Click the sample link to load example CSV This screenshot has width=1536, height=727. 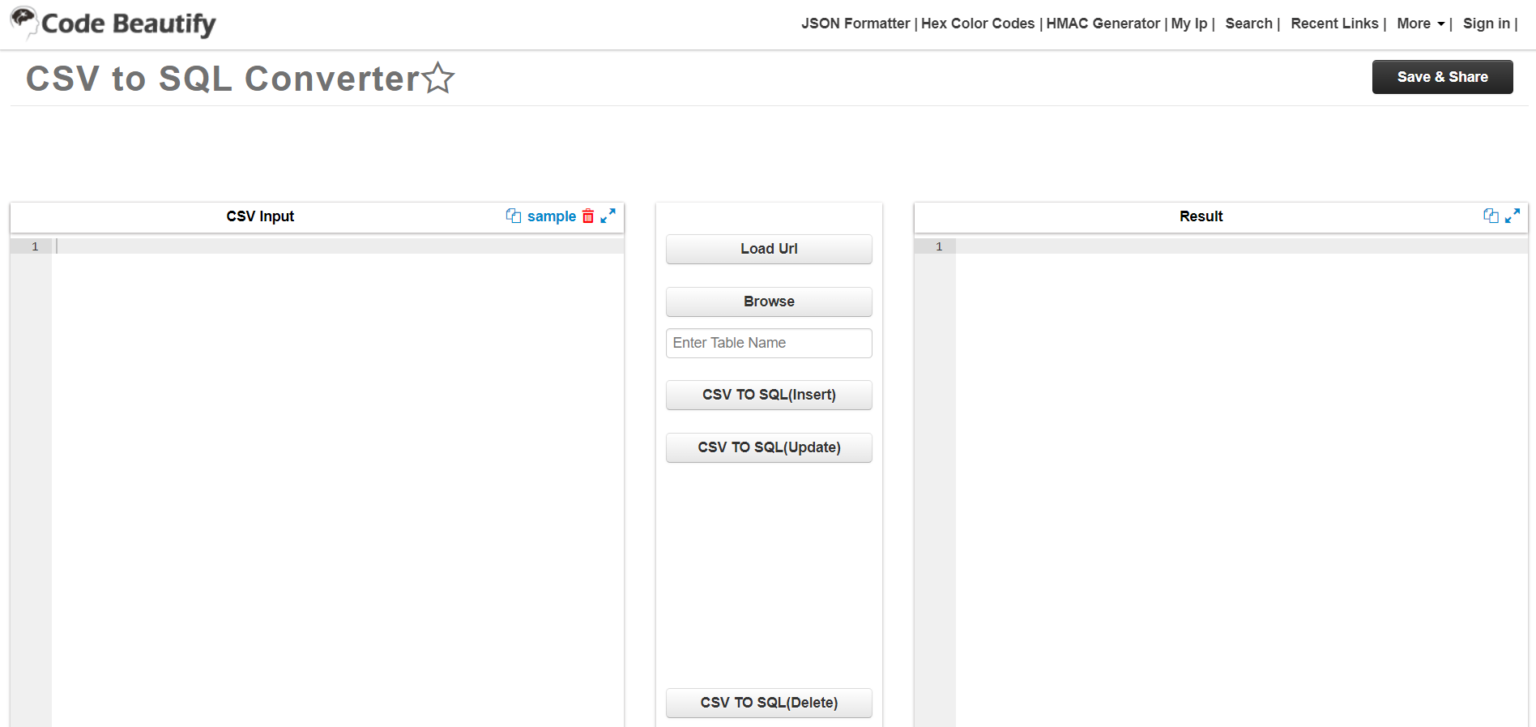(552, 215)
